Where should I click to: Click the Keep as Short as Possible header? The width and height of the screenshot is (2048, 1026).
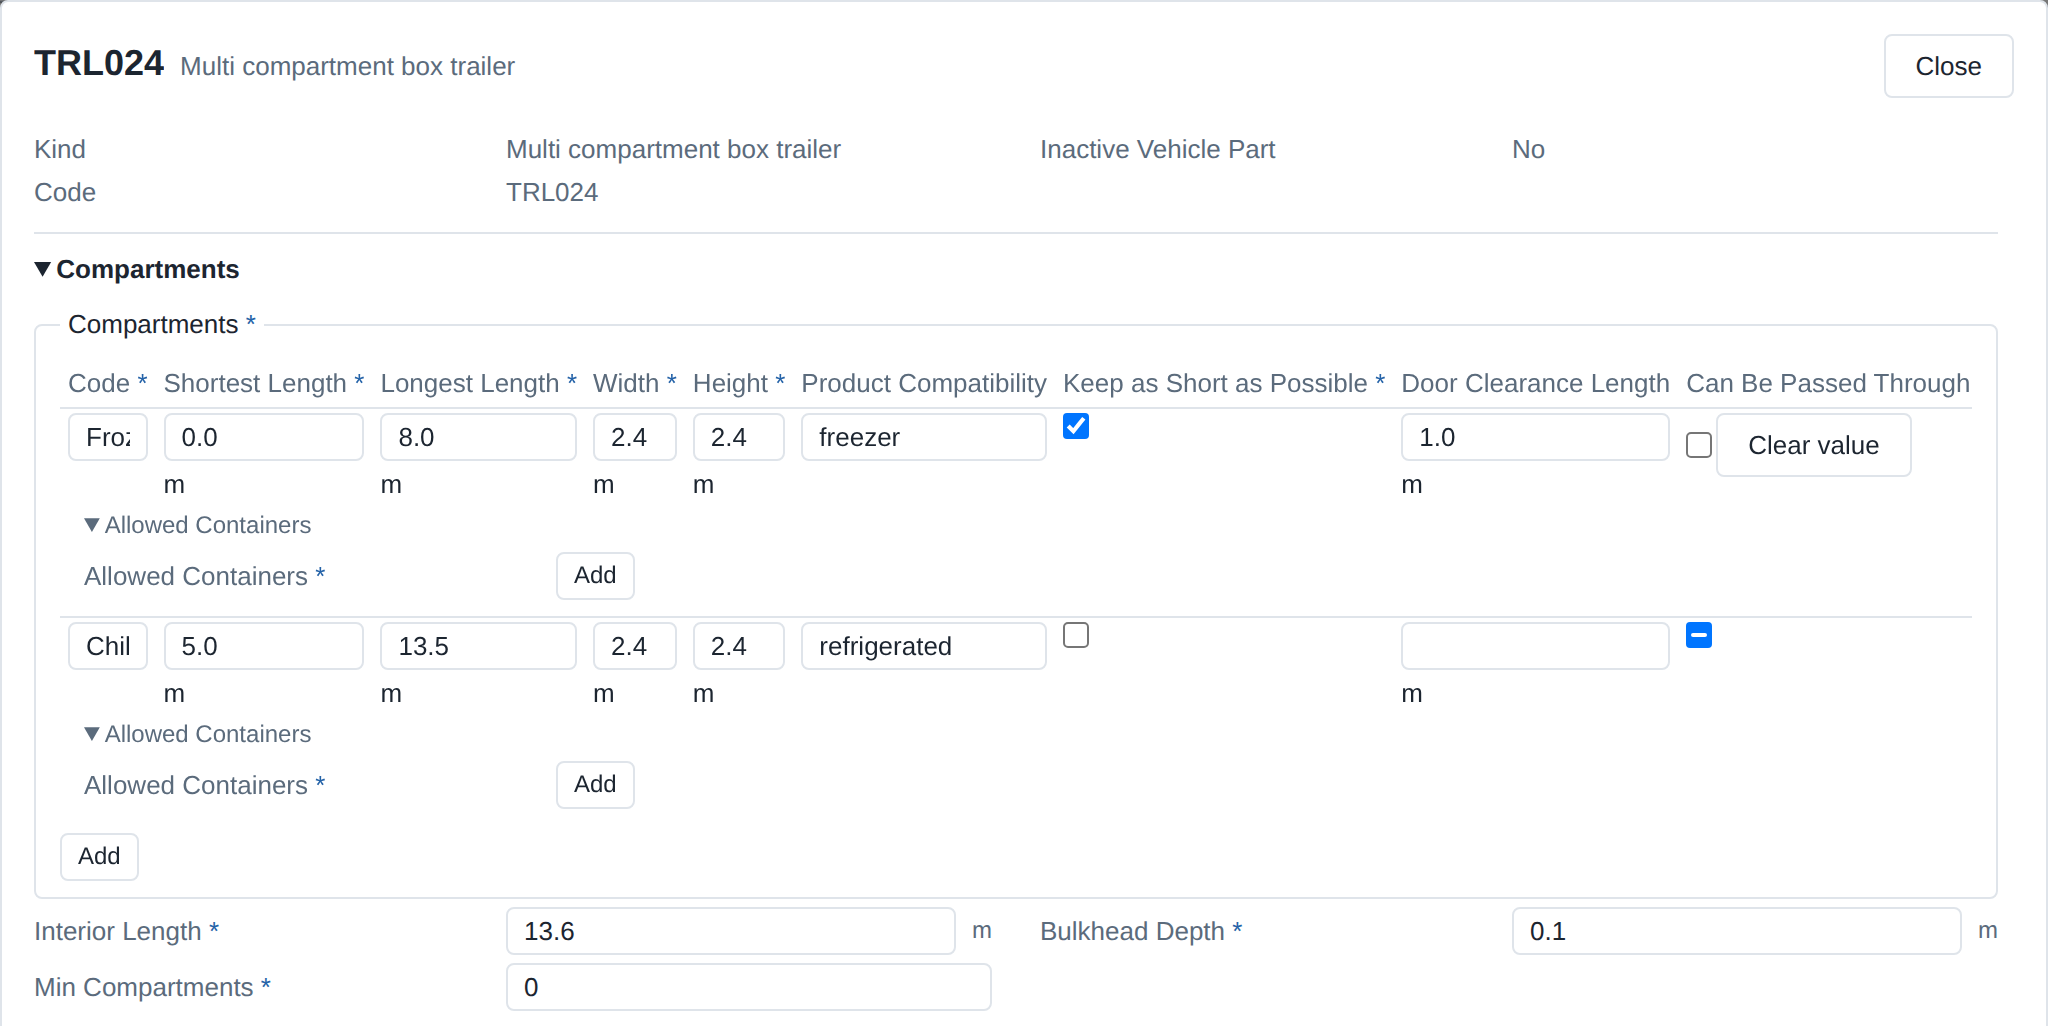pyautogui.click(x=1224, y=383)
